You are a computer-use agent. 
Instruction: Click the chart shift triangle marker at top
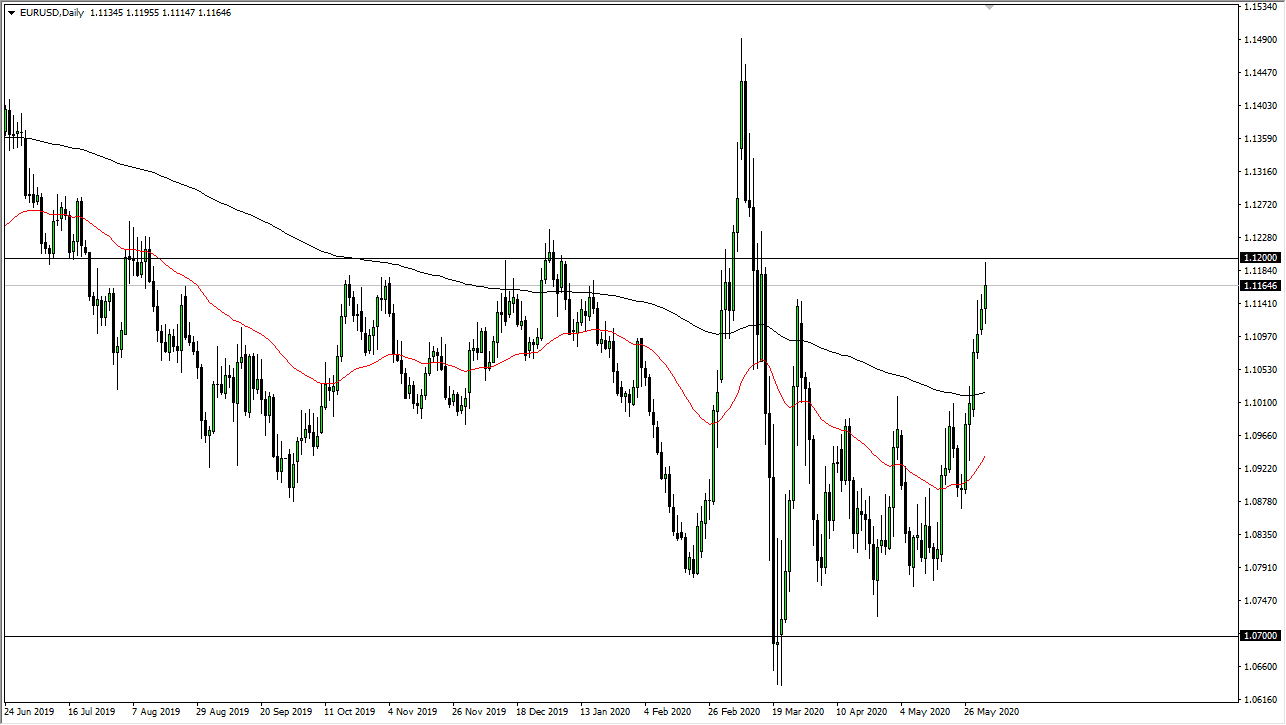click(x=990, y=8)
